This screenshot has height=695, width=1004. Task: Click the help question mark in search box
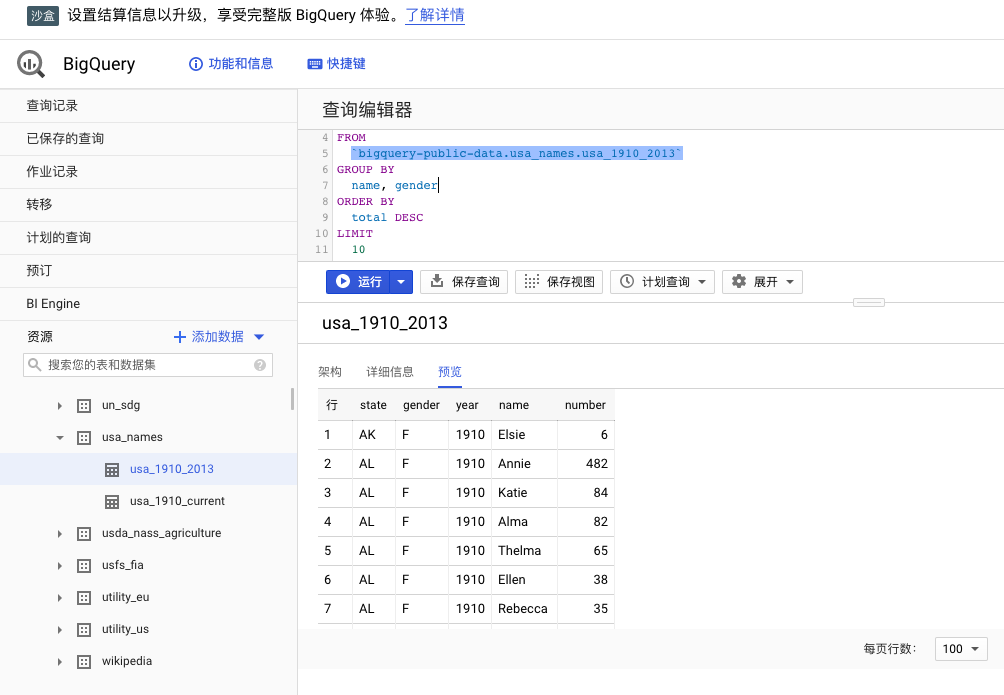click(260, 365)
